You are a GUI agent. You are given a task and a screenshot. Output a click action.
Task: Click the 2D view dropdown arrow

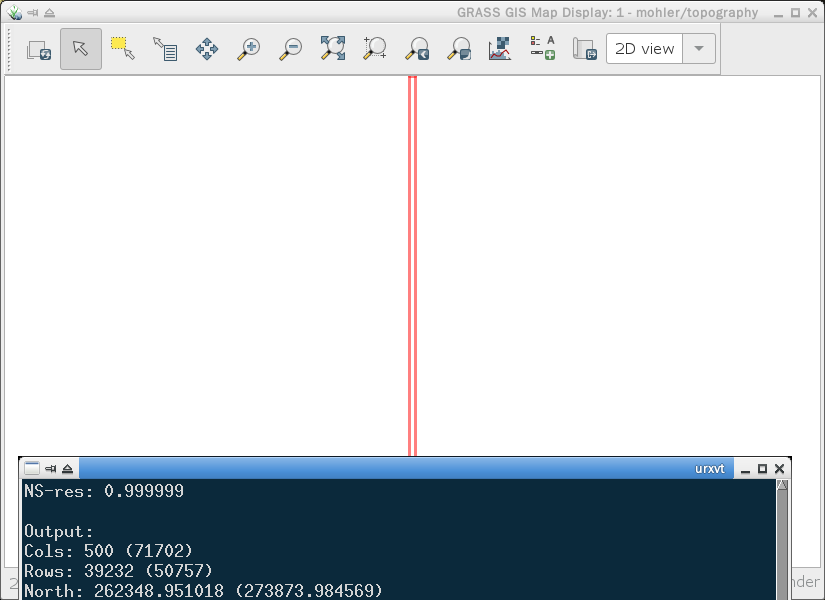[699, 49]
